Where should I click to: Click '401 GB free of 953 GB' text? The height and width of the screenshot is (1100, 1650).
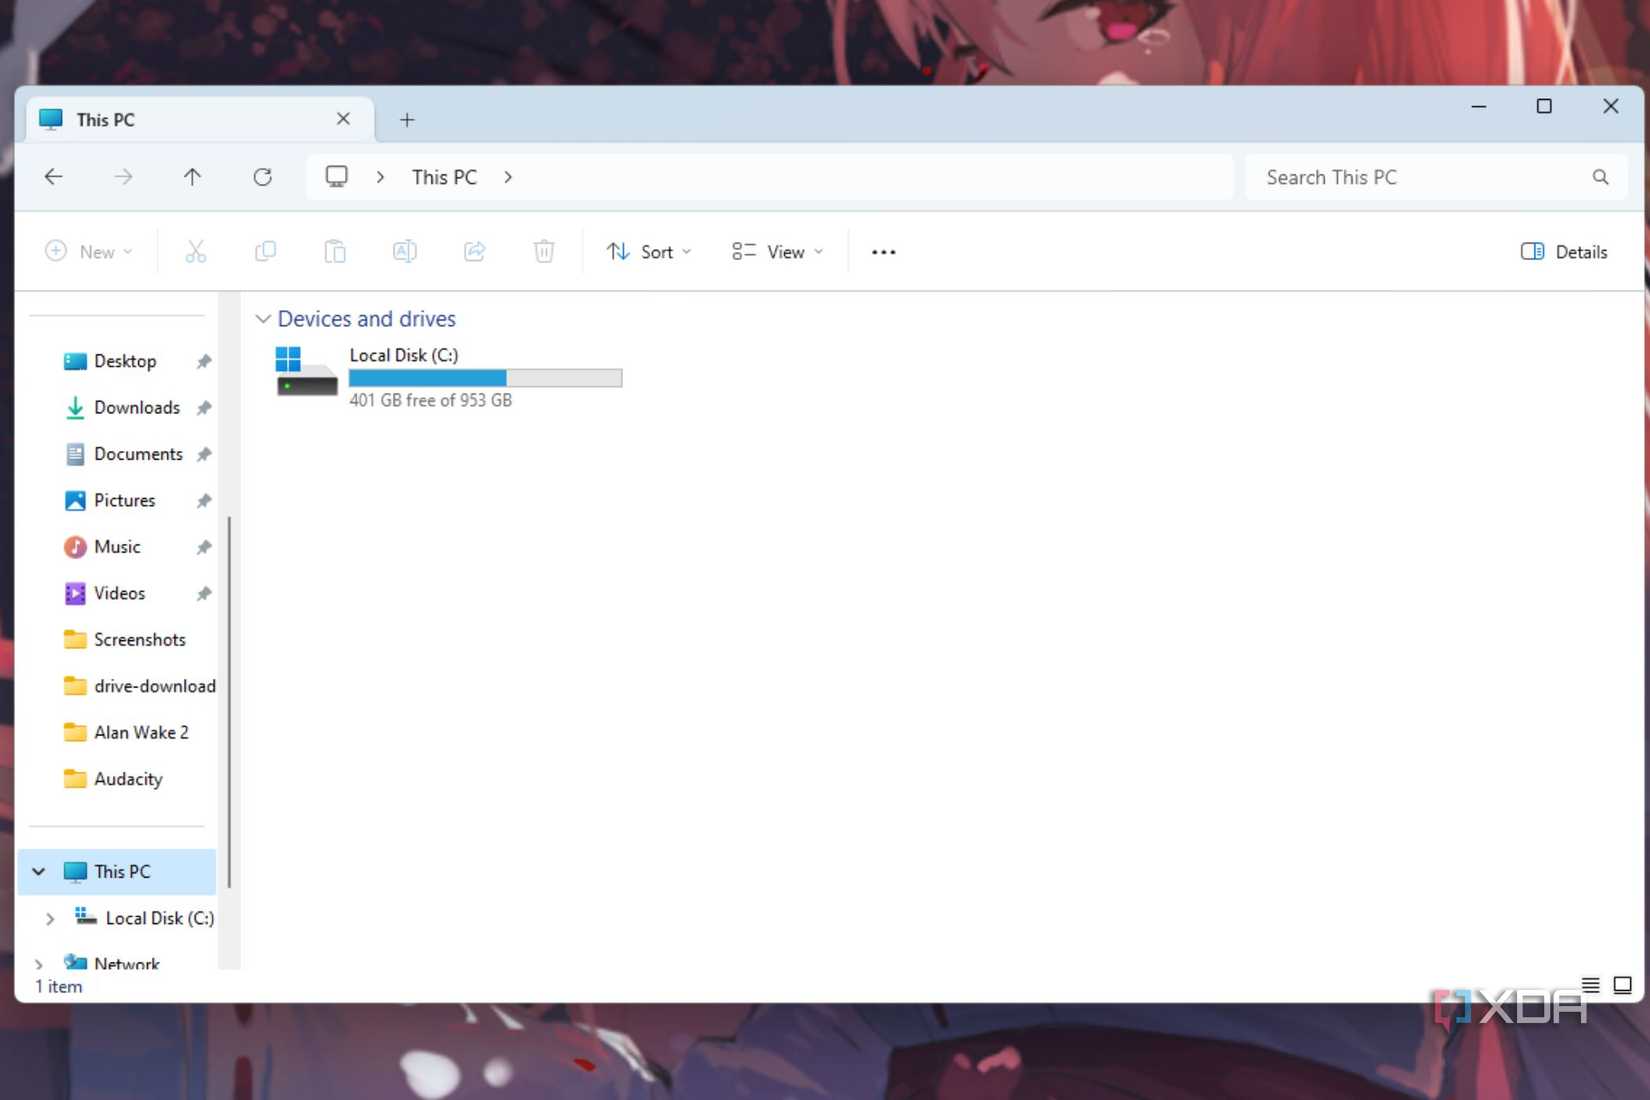(430, 400)
